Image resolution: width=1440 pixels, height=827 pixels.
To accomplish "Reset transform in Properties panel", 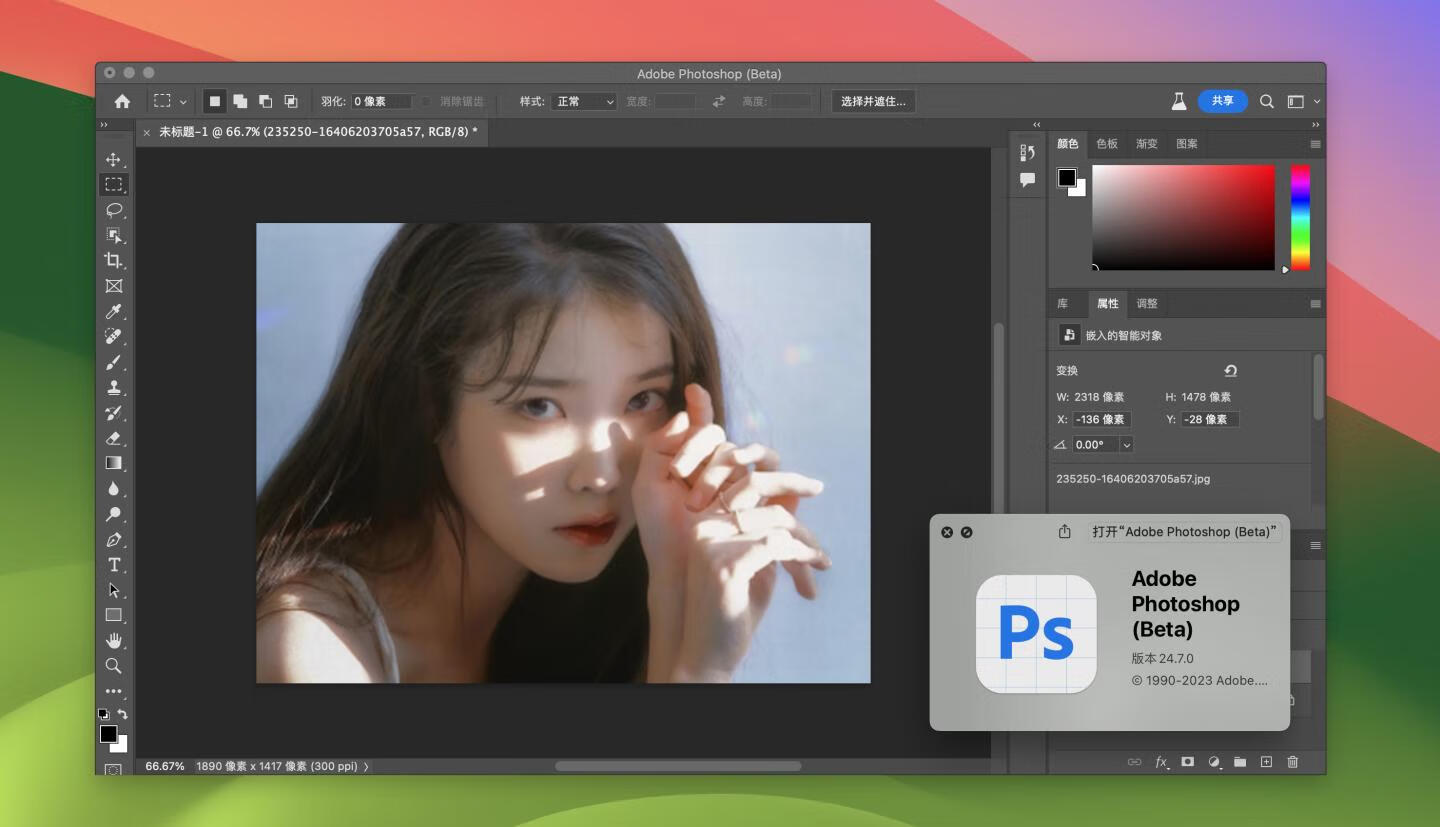I will (1231, 370).
